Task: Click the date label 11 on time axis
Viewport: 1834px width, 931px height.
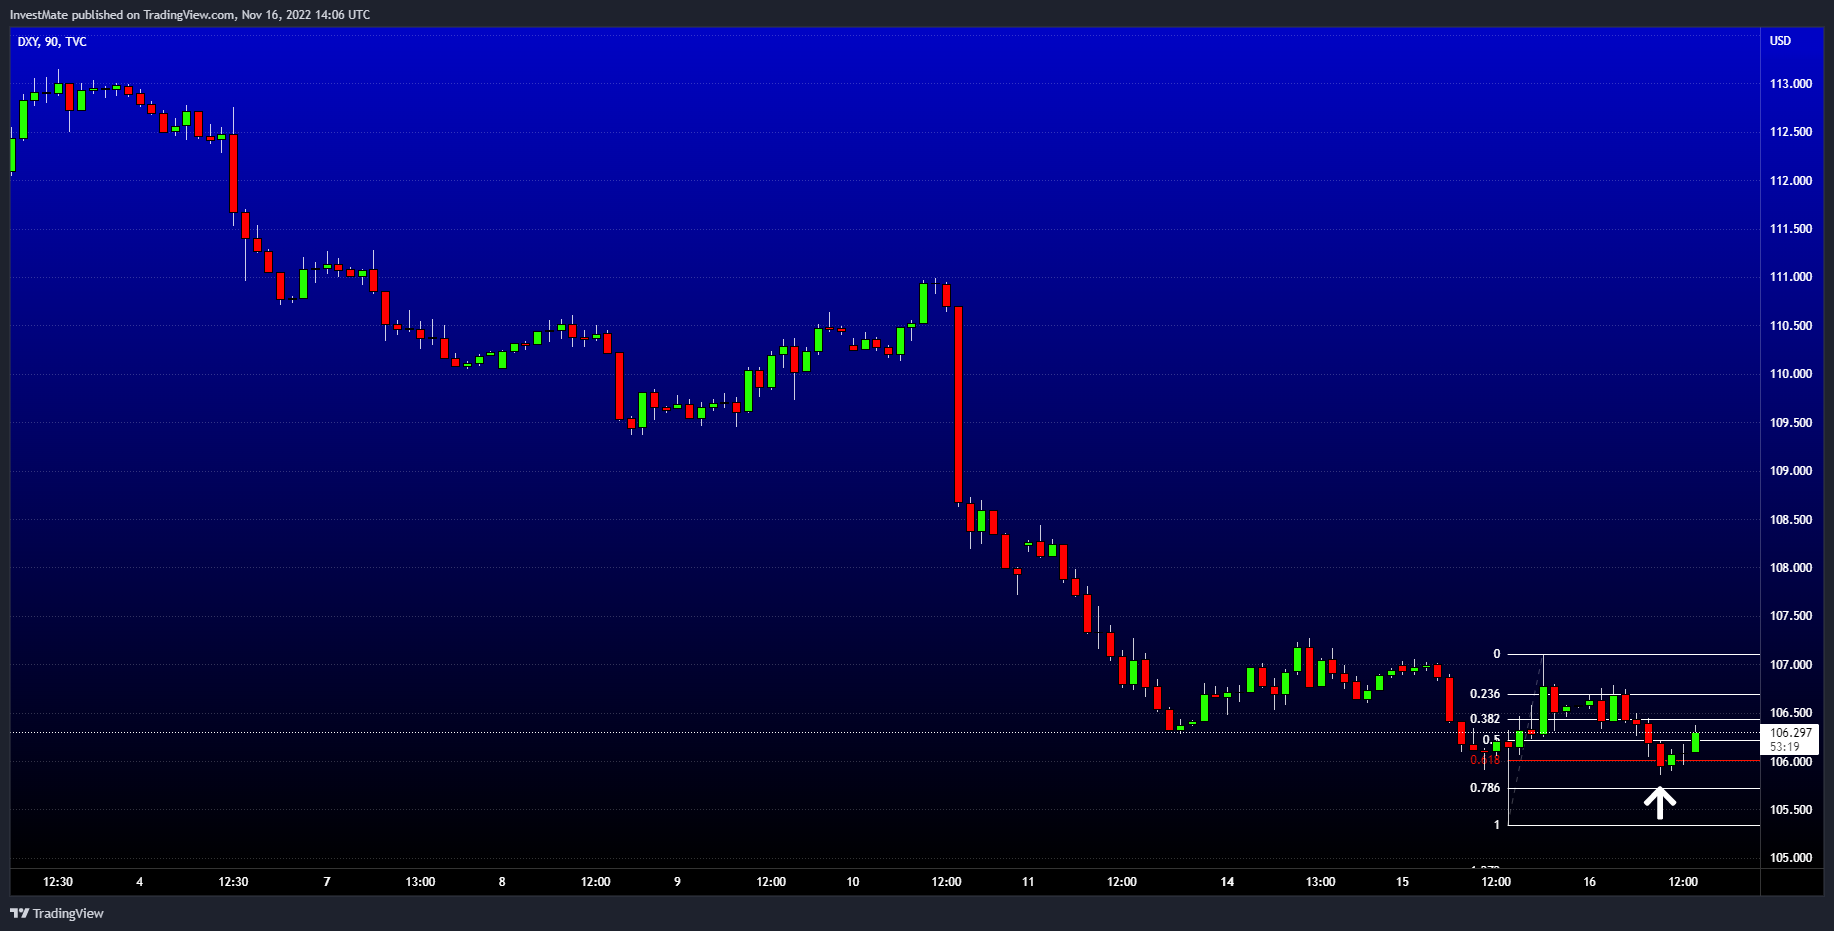Action: click(x=1028, y=882)
